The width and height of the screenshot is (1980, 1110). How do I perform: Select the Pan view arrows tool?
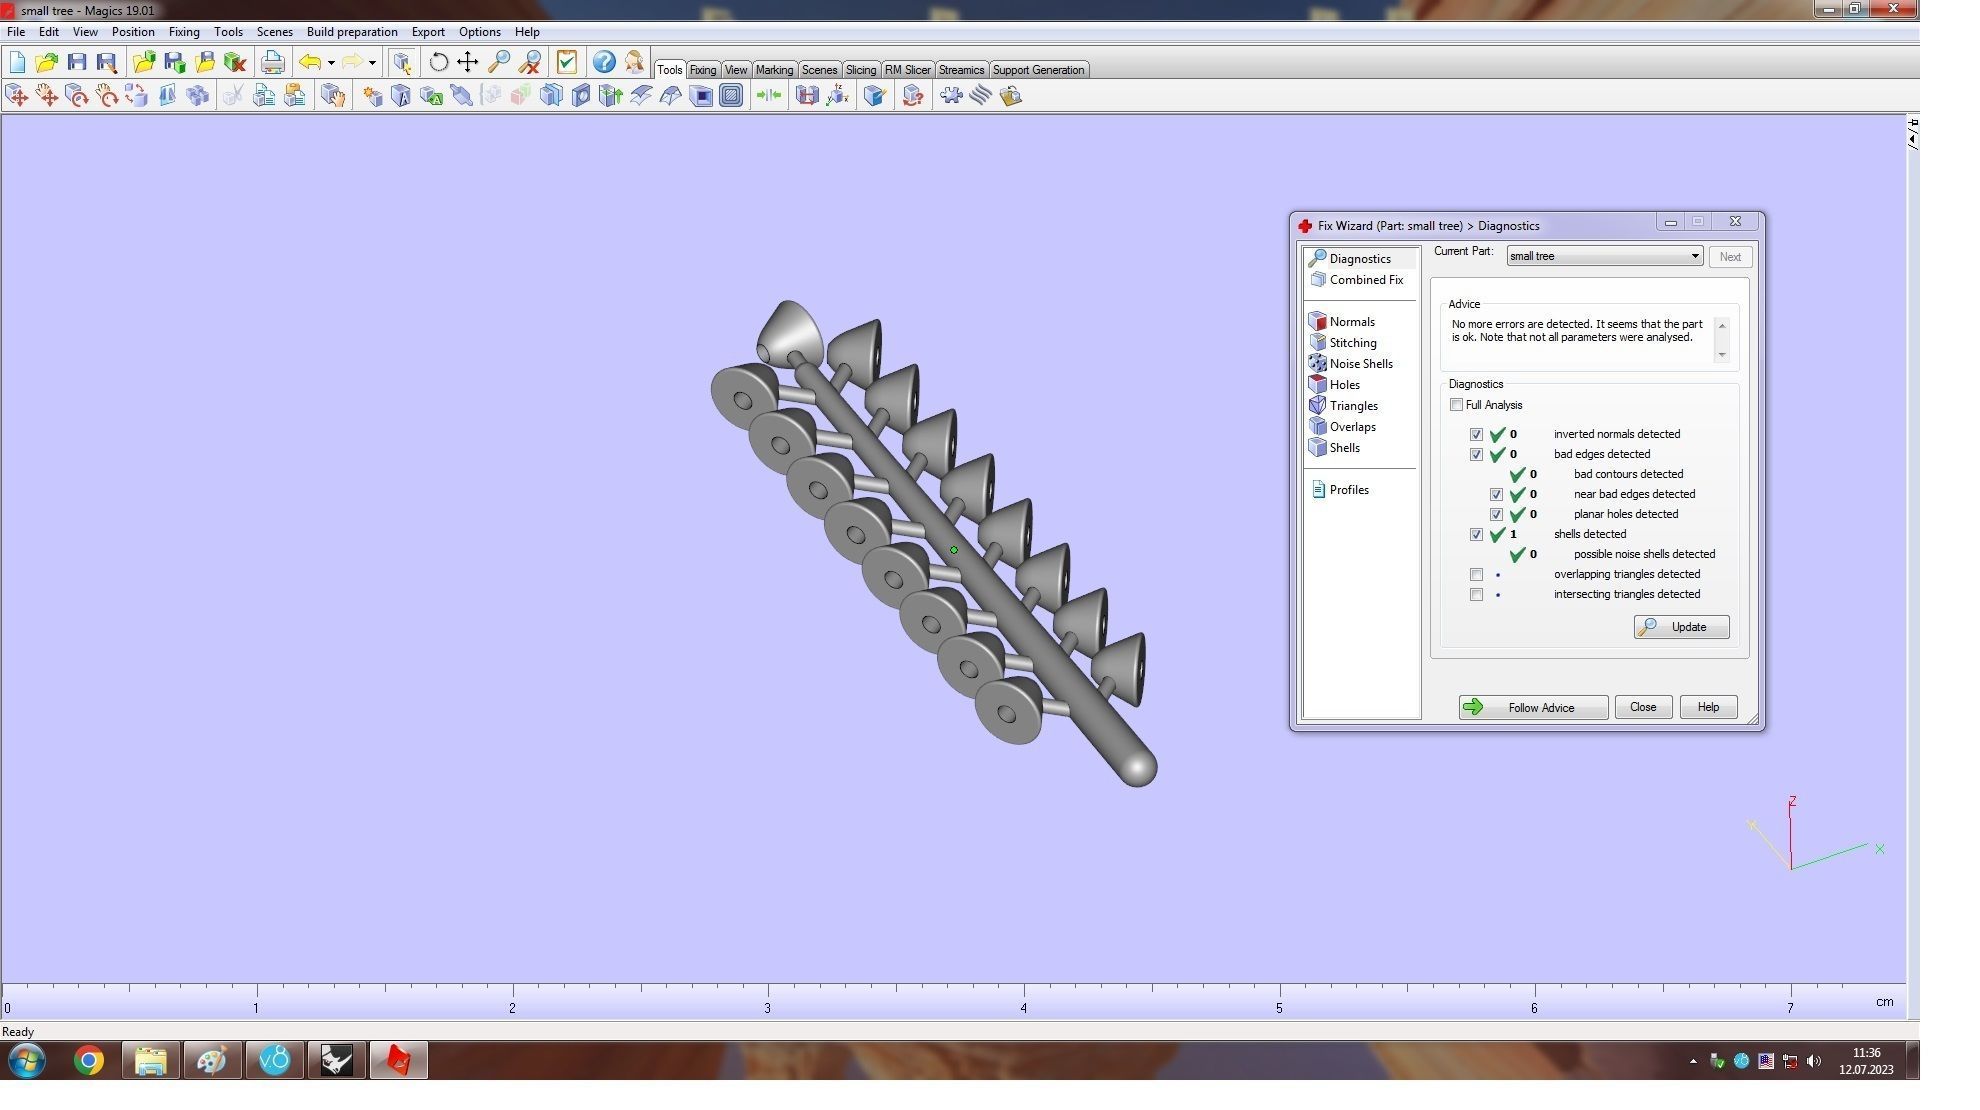[467, 62]
